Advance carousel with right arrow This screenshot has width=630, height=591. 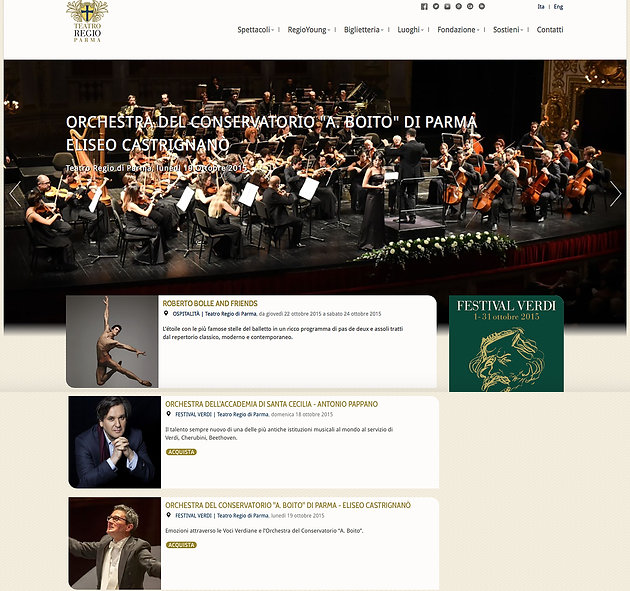click(615, 194)
